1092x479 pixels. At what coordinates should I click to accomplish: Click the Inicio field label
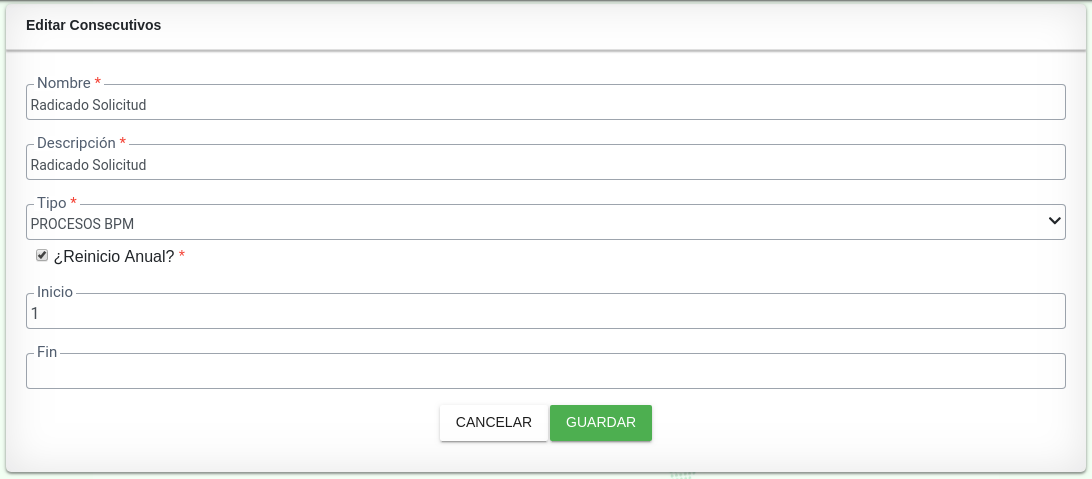click(54, 293)
